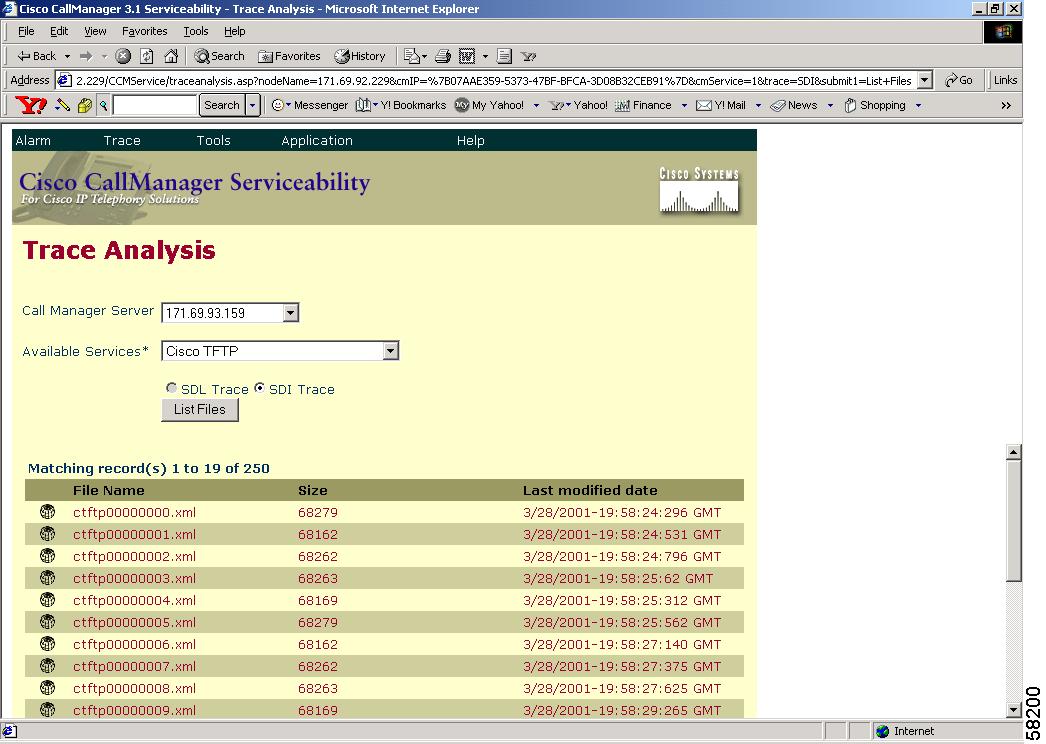Click the Internet zone status bar indicator
This screenshot has width=1046, height=744.
(x=905, y=731)
